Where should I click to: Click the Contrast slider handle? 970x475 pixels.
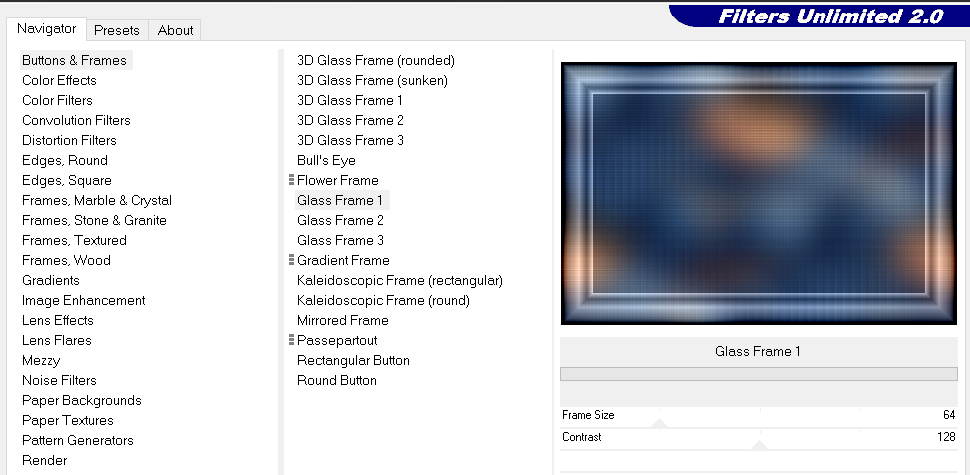point(759,445)
